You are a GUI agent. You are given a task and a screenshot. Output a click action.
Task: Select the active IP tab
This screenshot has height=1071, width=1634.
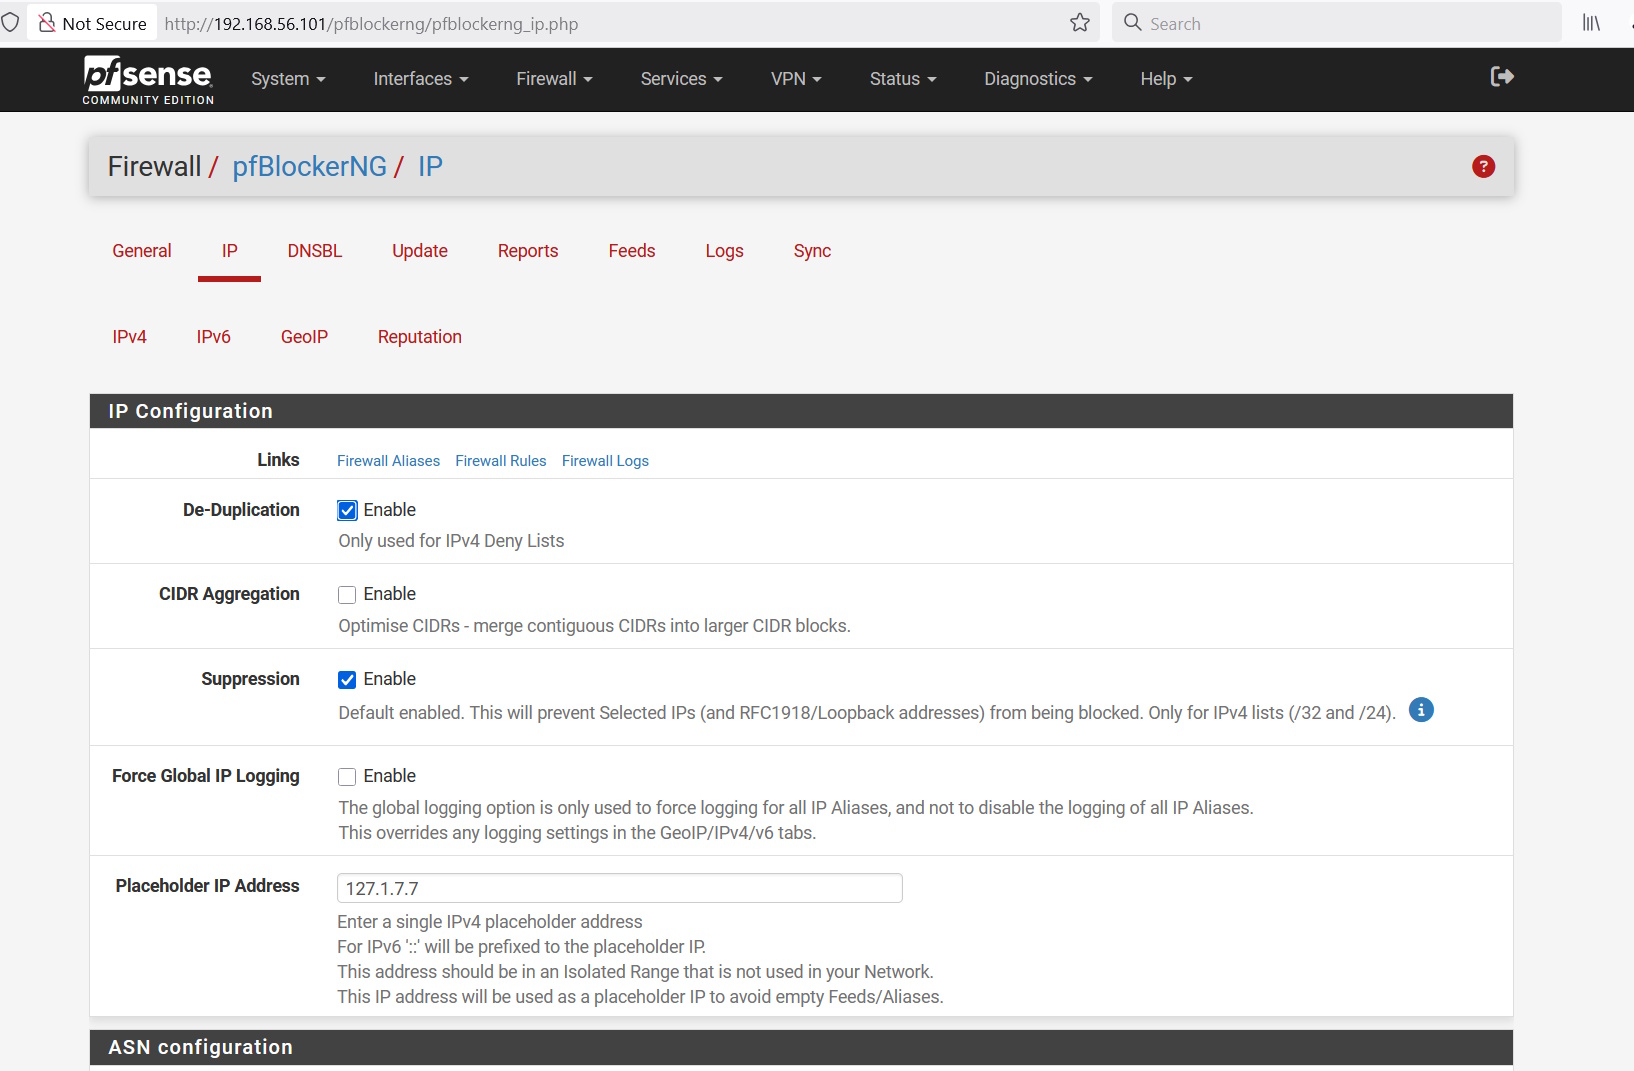(x=230, y=251)
